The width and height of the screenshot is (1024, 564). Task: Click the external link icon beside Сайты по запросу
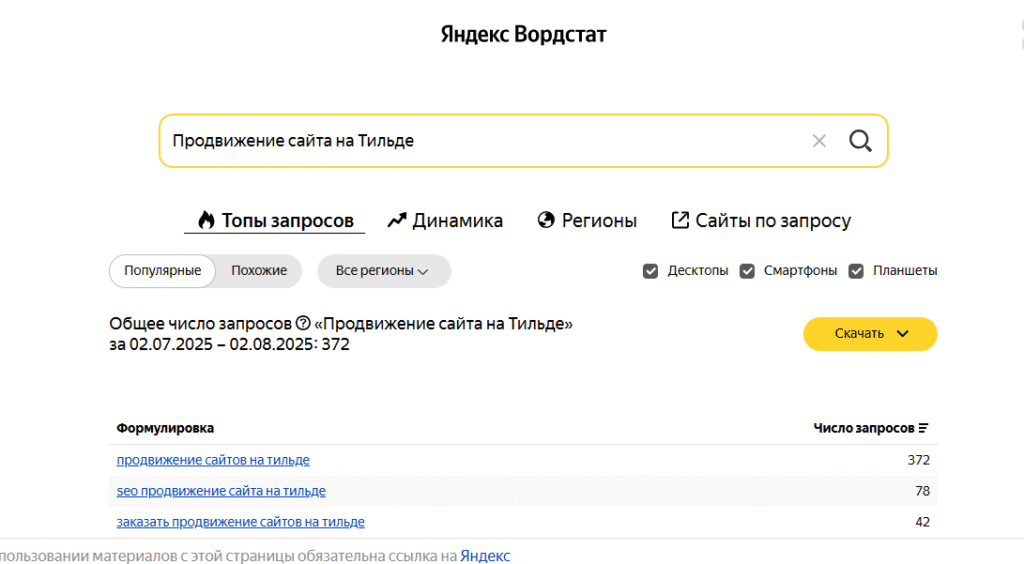tap(680, 221)
